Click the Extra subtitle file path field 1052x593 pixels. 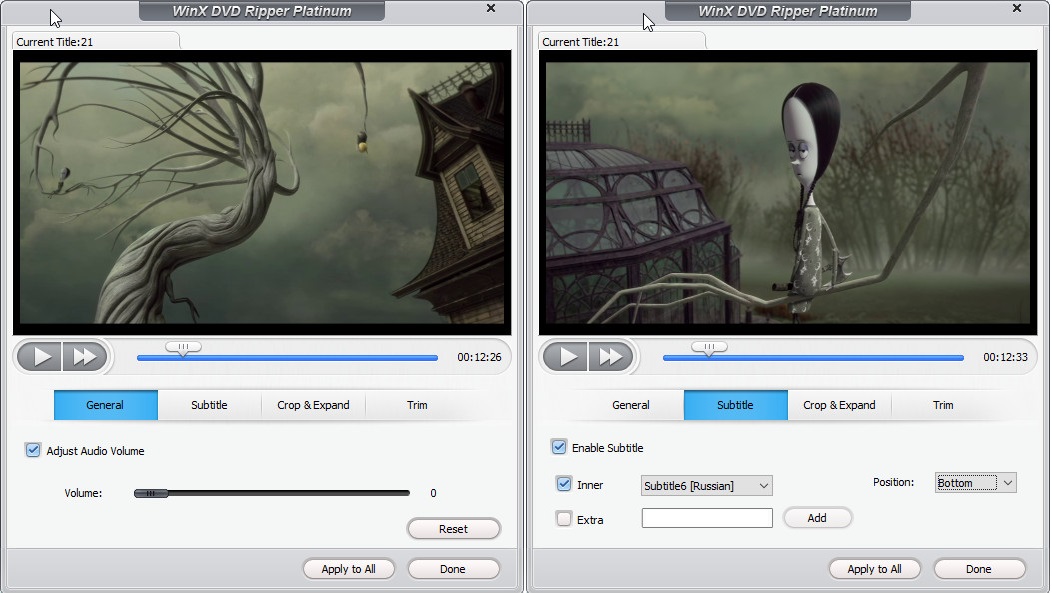tap(707, 518)
